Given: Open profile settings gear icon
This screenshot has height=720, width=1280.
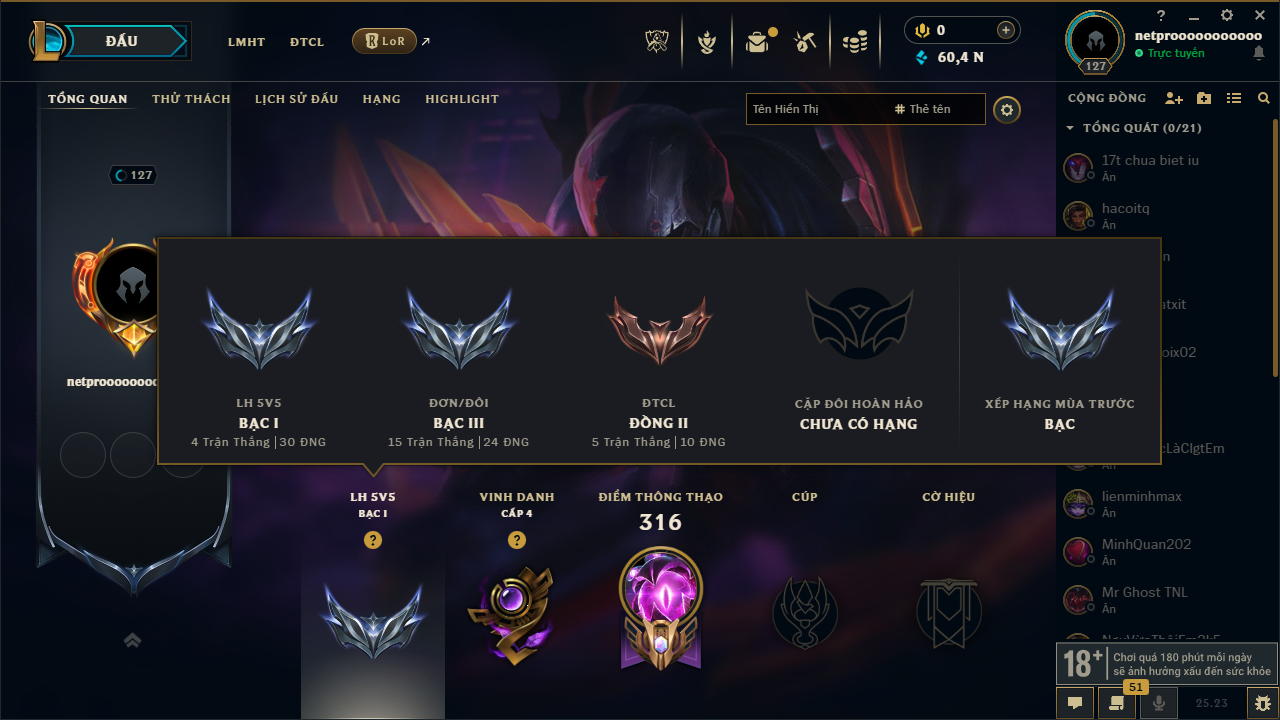Looking at the screenshot, I should coord(1007,109).
